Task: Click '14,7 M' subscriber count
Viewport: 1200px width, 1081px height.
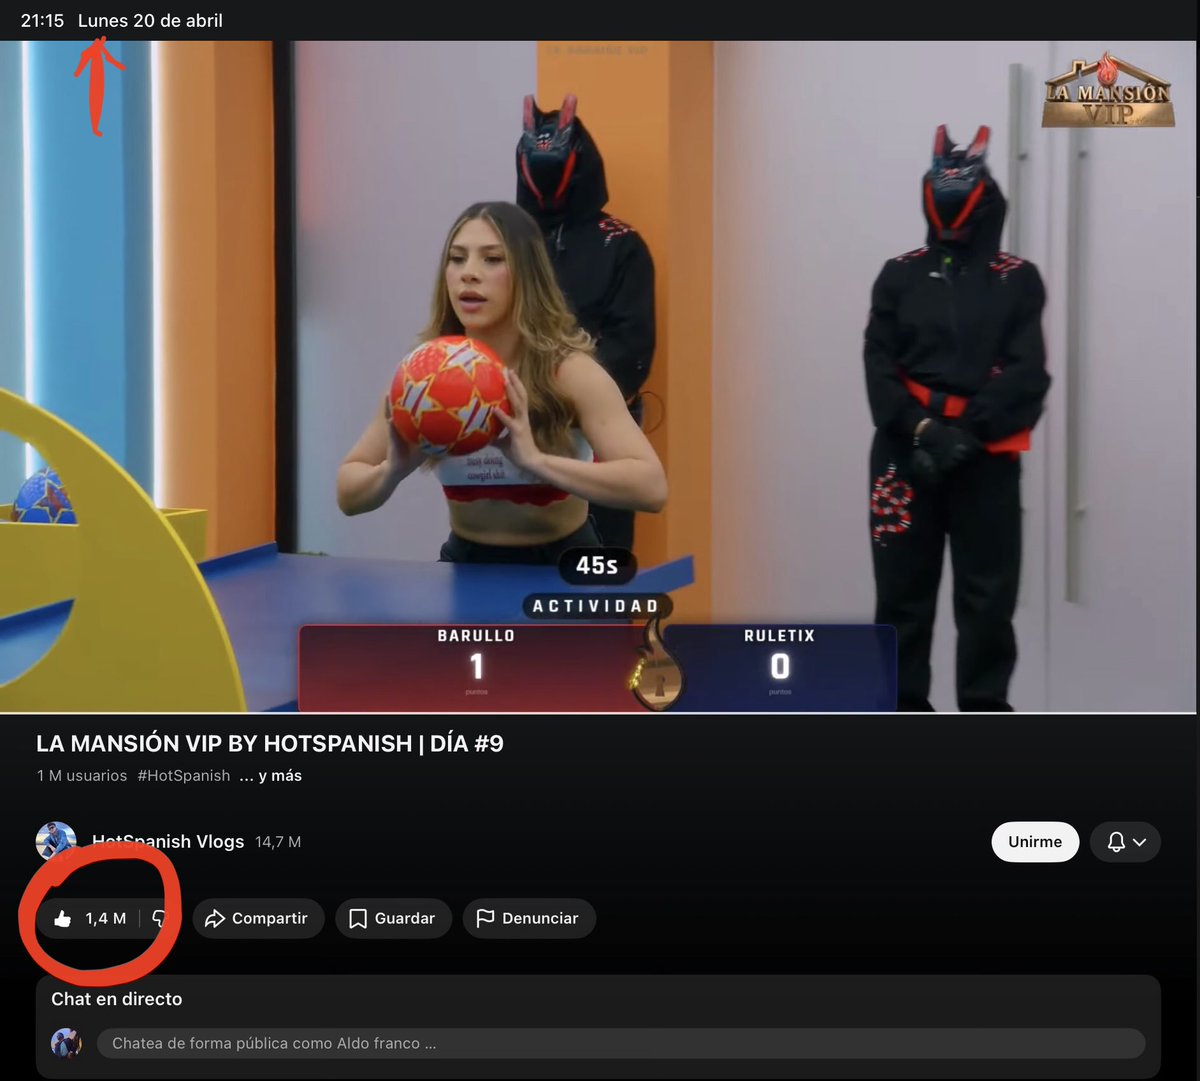Action: coord(278,842)
